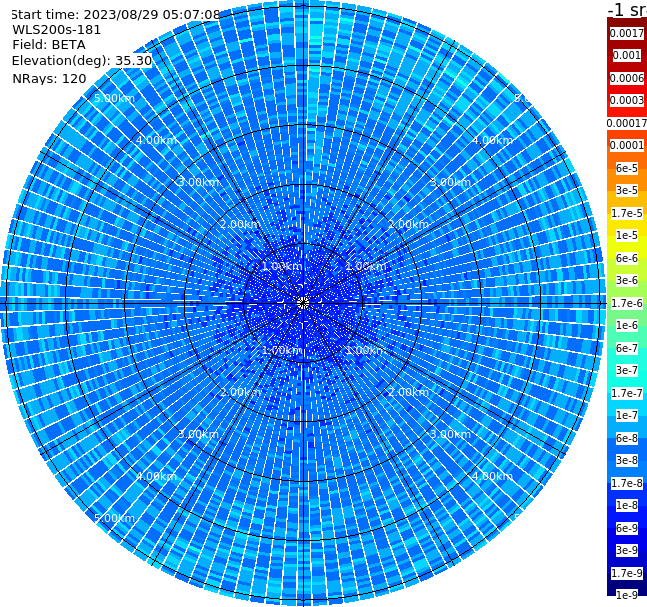Click the 0.001 colorbar label
Image resolution: width=647 pixels, height=607 pixels.
tap(627, 55)
